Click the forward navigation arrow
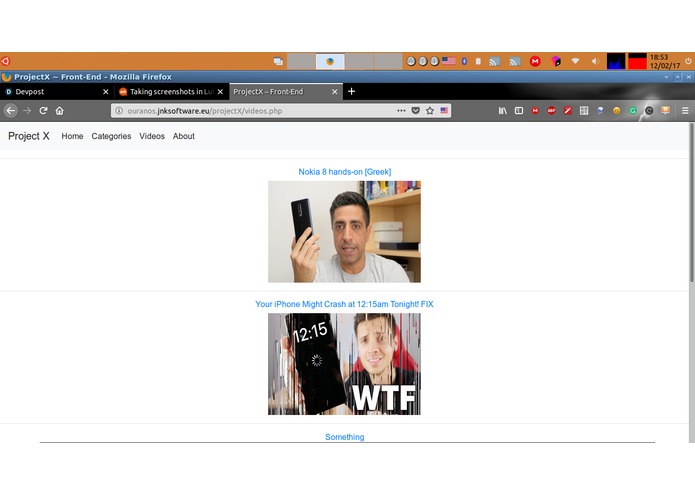695x494 pixels. pyautogui.click(x=27, y=111)
